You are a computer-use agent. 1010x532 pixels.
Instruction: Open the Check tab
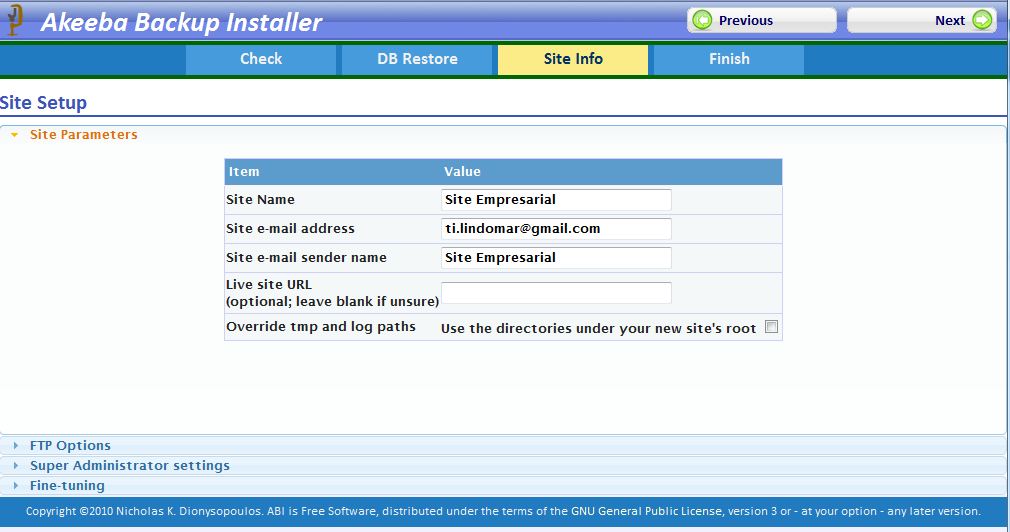(261, 59)
